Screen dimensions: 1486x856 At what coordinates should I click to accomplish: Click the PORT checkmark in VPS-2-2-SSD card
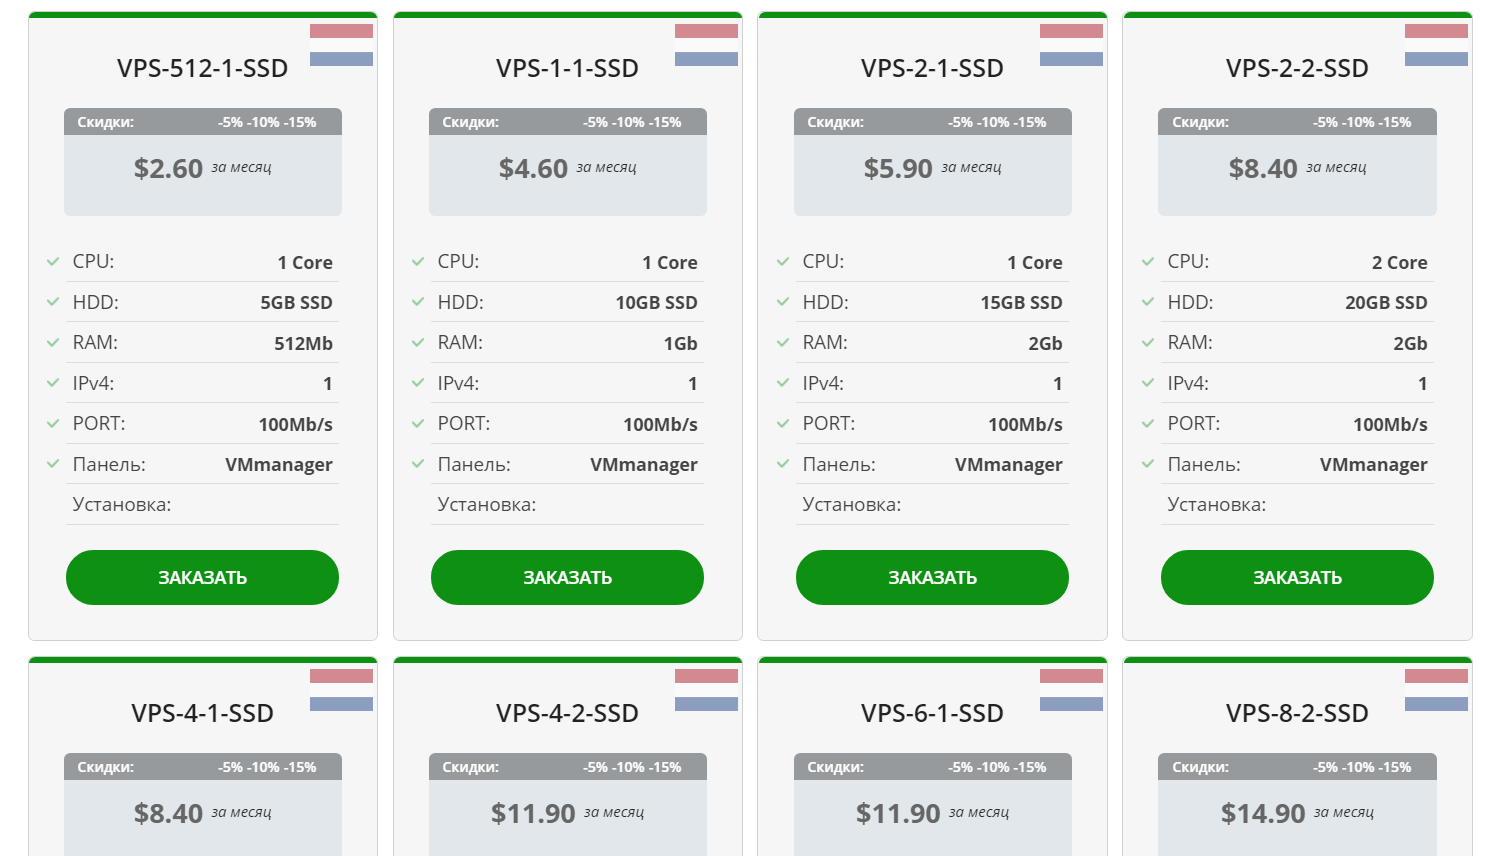coord(1148,424)
